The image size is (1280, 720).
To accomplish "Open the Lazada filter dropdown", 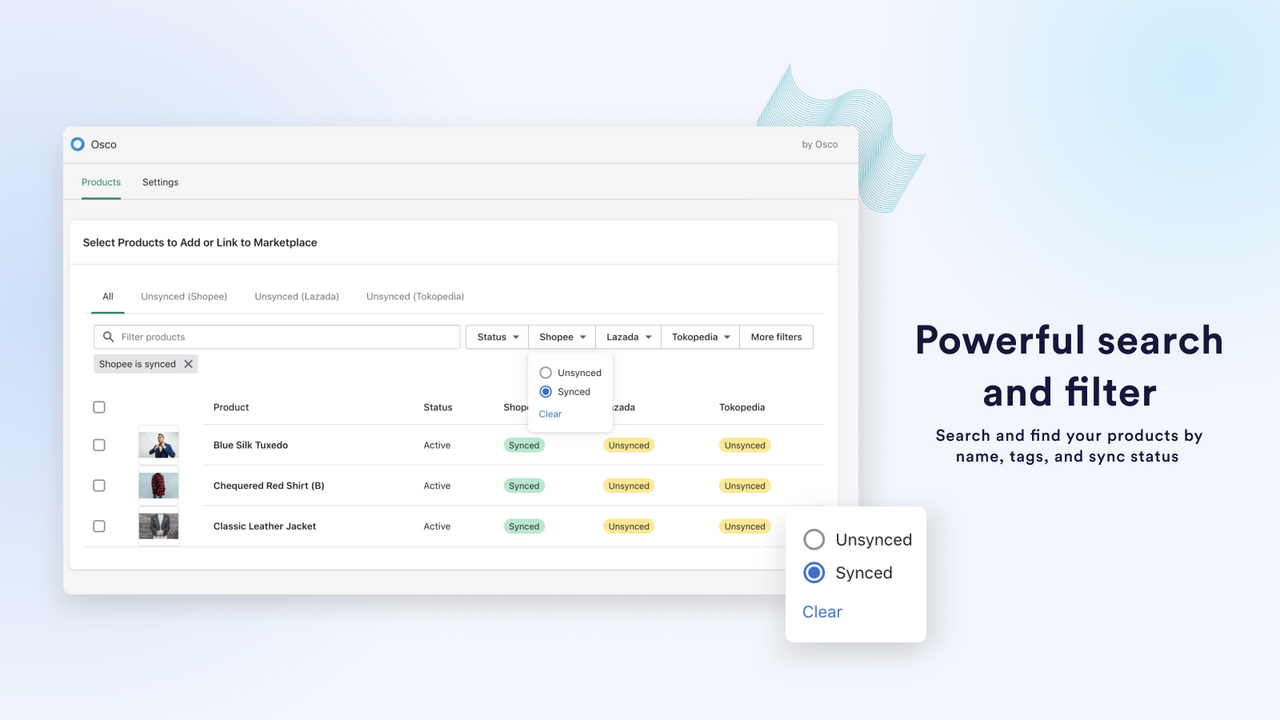I will [x=628, y=337].
